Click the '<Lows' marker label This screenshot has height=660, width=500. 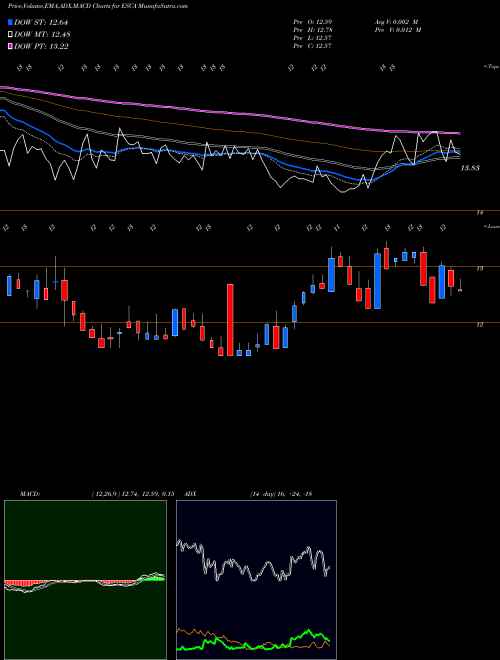click(x=491, y=226)
